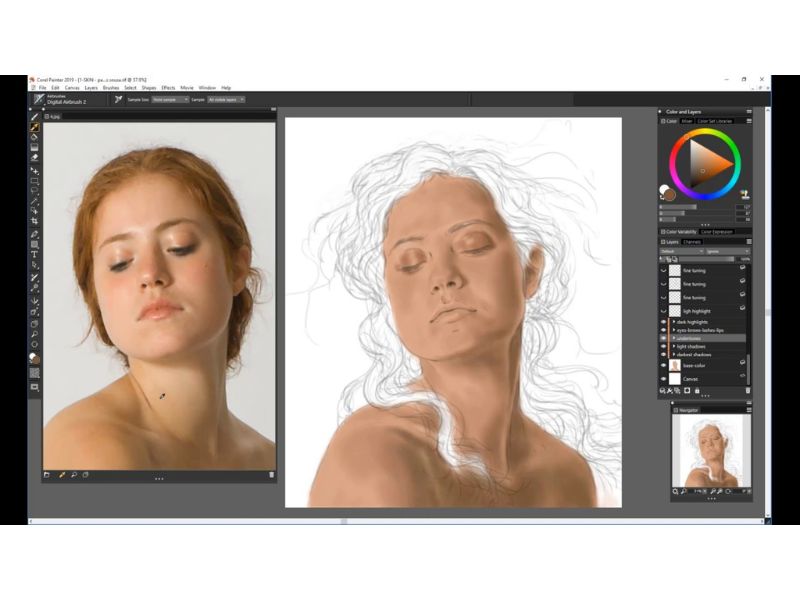Click the folder icon below the reference image
The image size is (800, 600).
46,474
